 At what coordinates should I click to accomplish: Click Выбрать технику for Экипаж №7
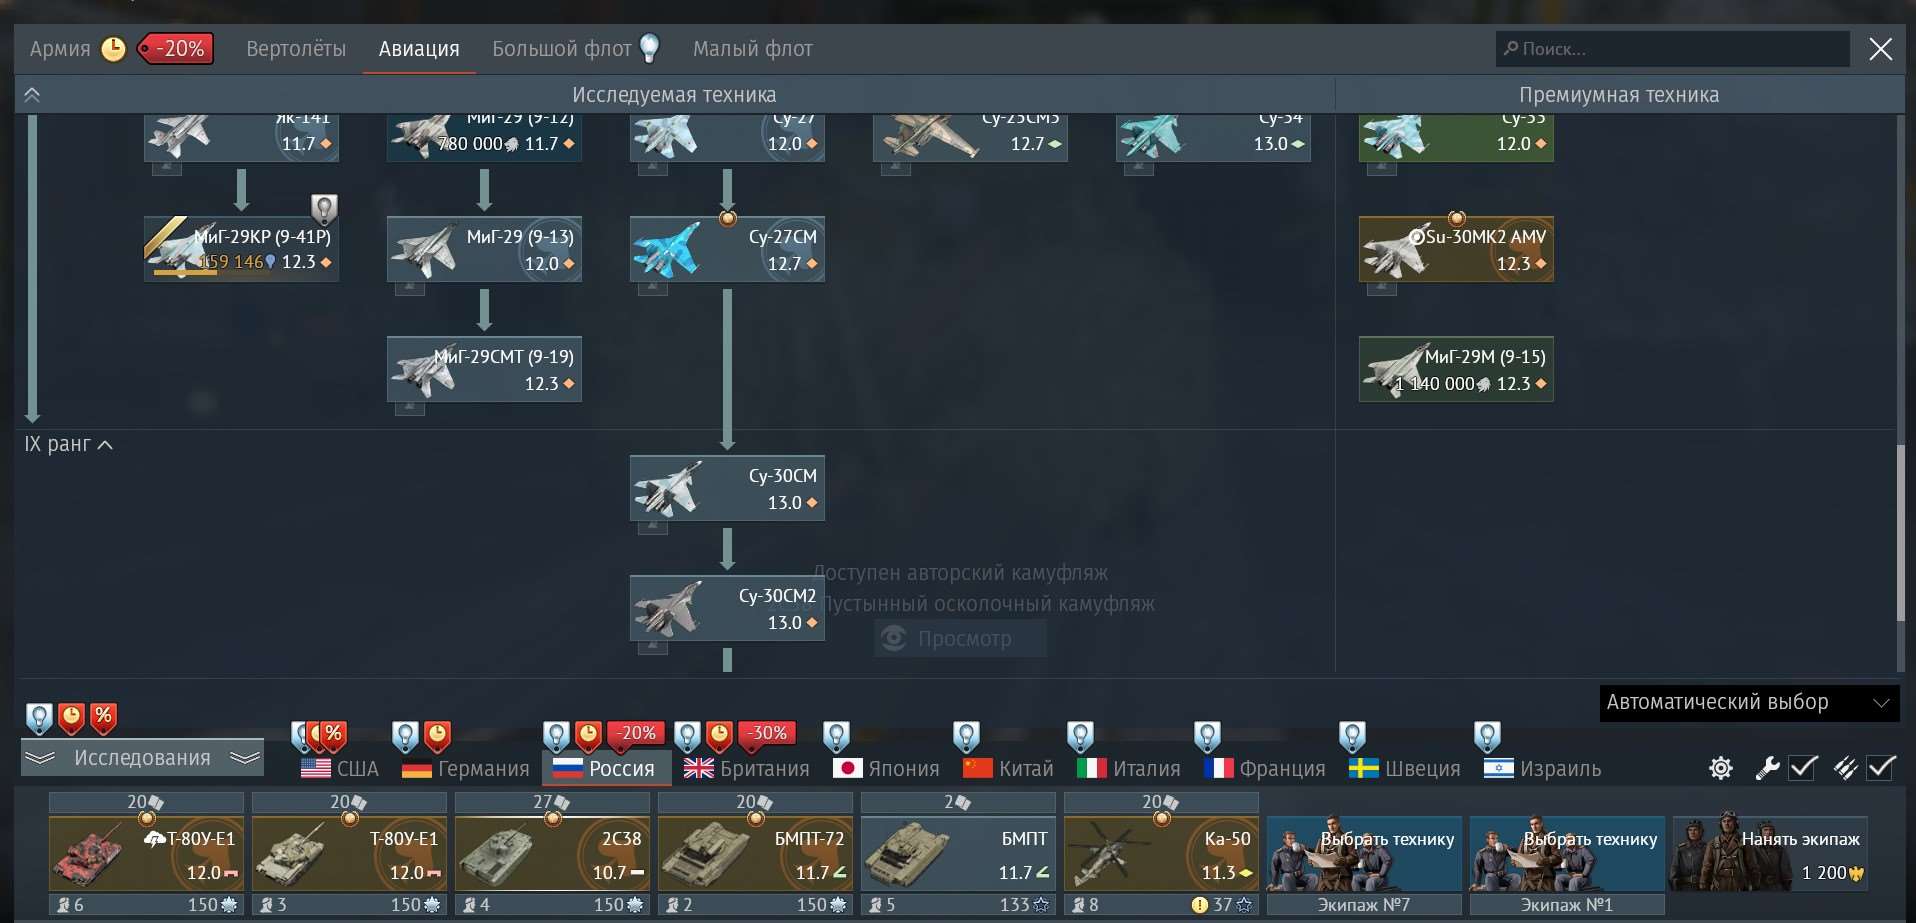pyautogui.click(x=1364, y=853)
